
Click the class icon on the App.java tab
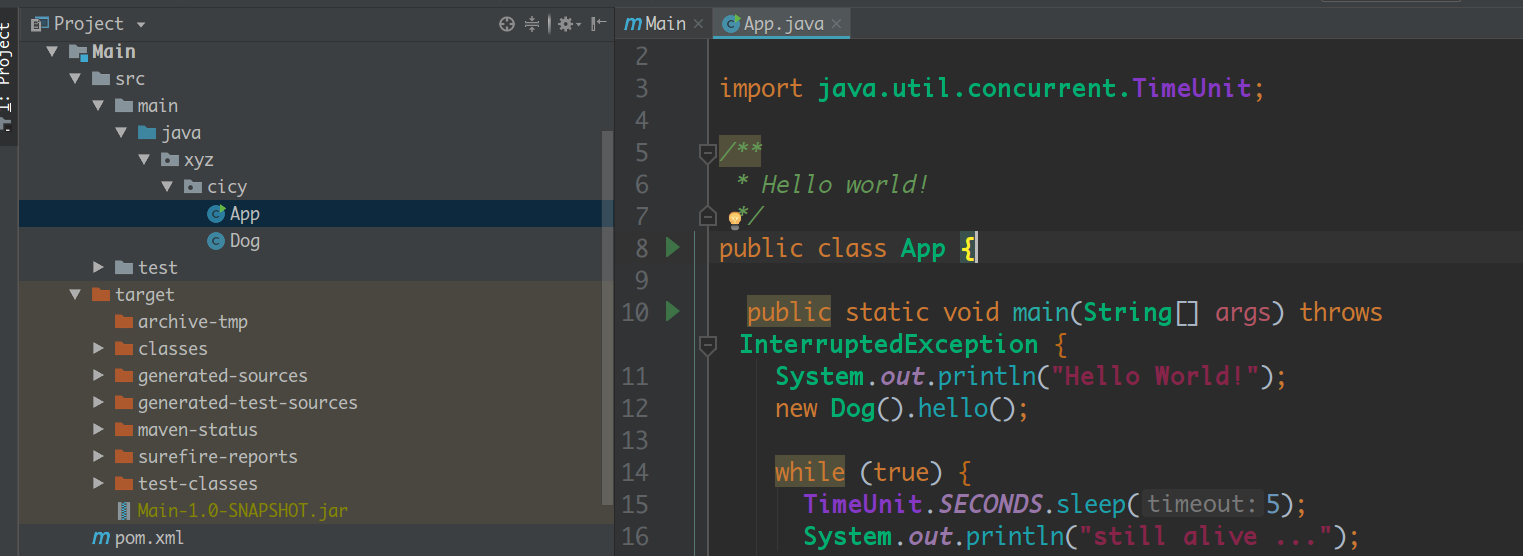[x=731, y=24]
